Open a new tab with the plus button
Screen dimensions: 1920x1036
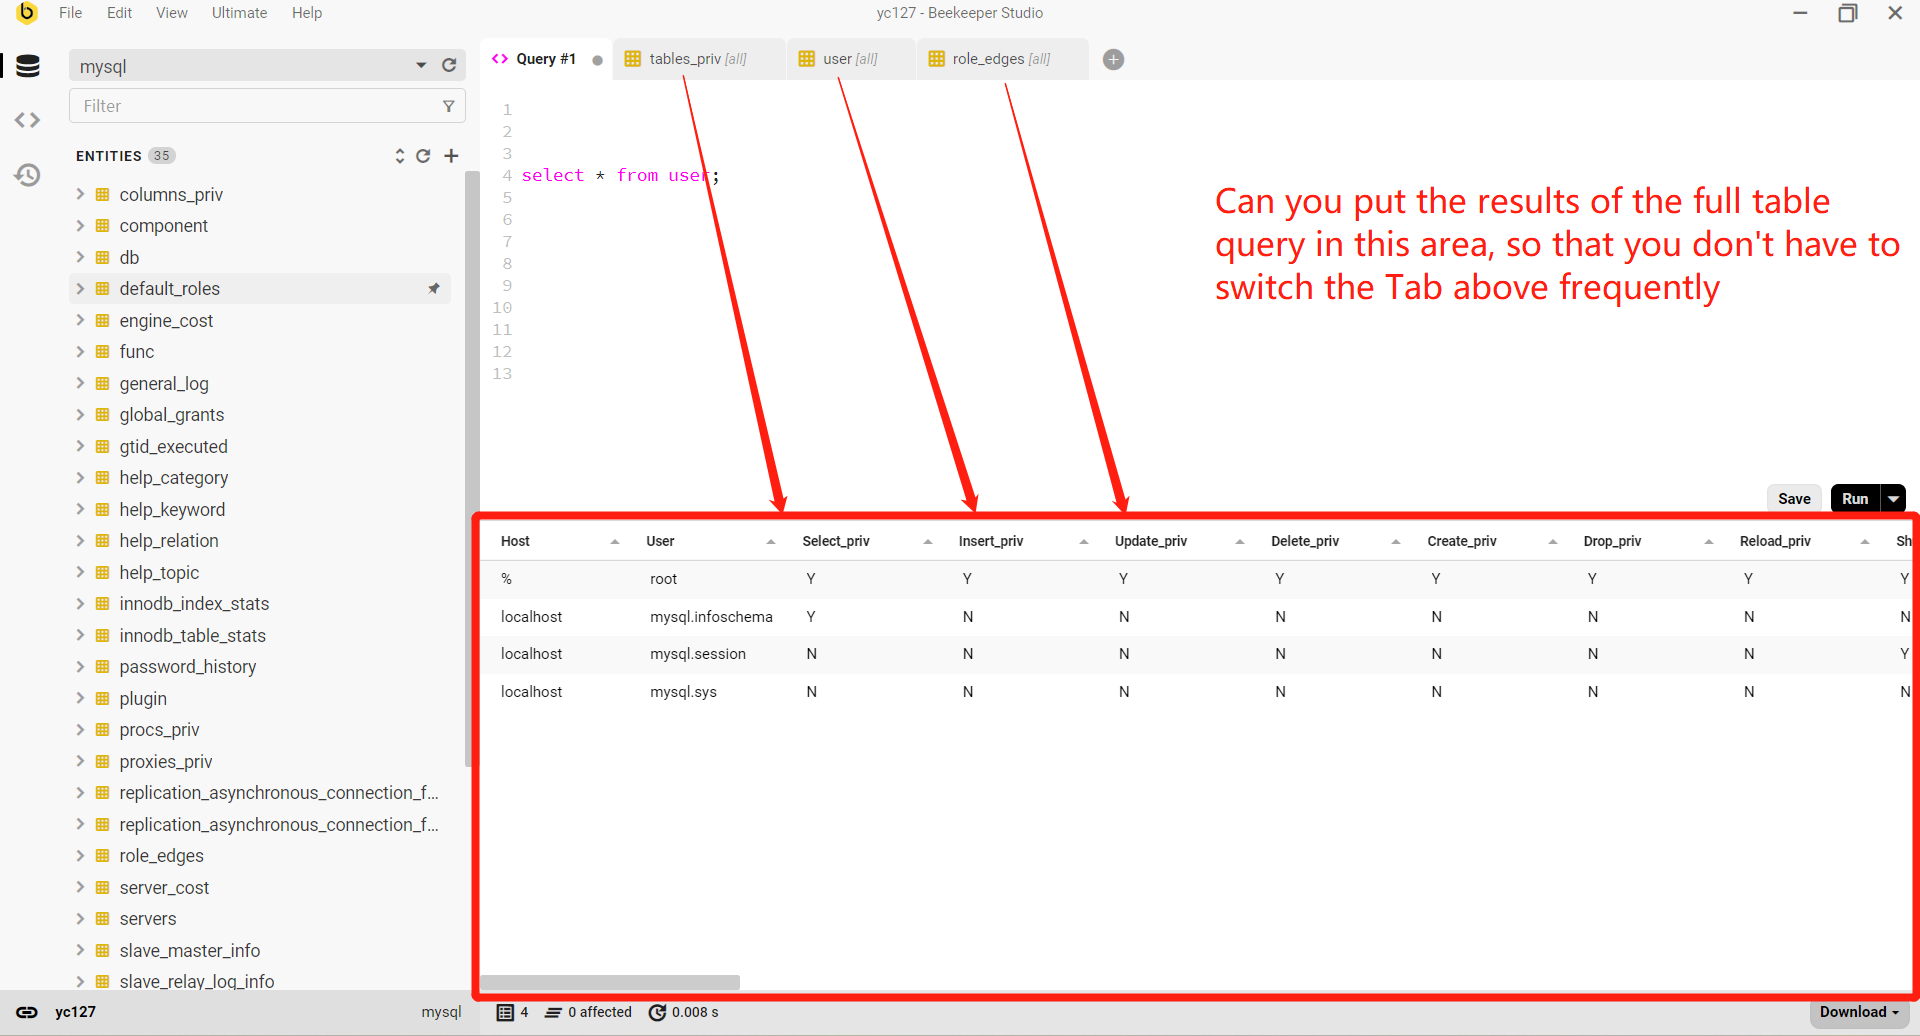[1113, 59]
